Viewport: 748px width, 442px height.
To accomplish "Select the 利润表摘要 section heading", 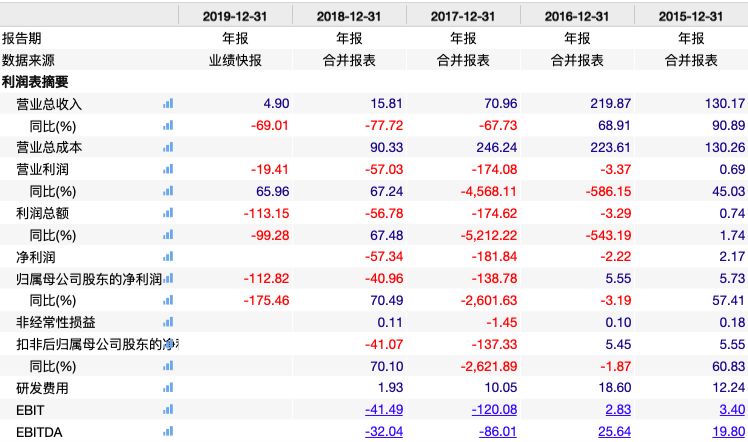I will click(x=35, y=81).
